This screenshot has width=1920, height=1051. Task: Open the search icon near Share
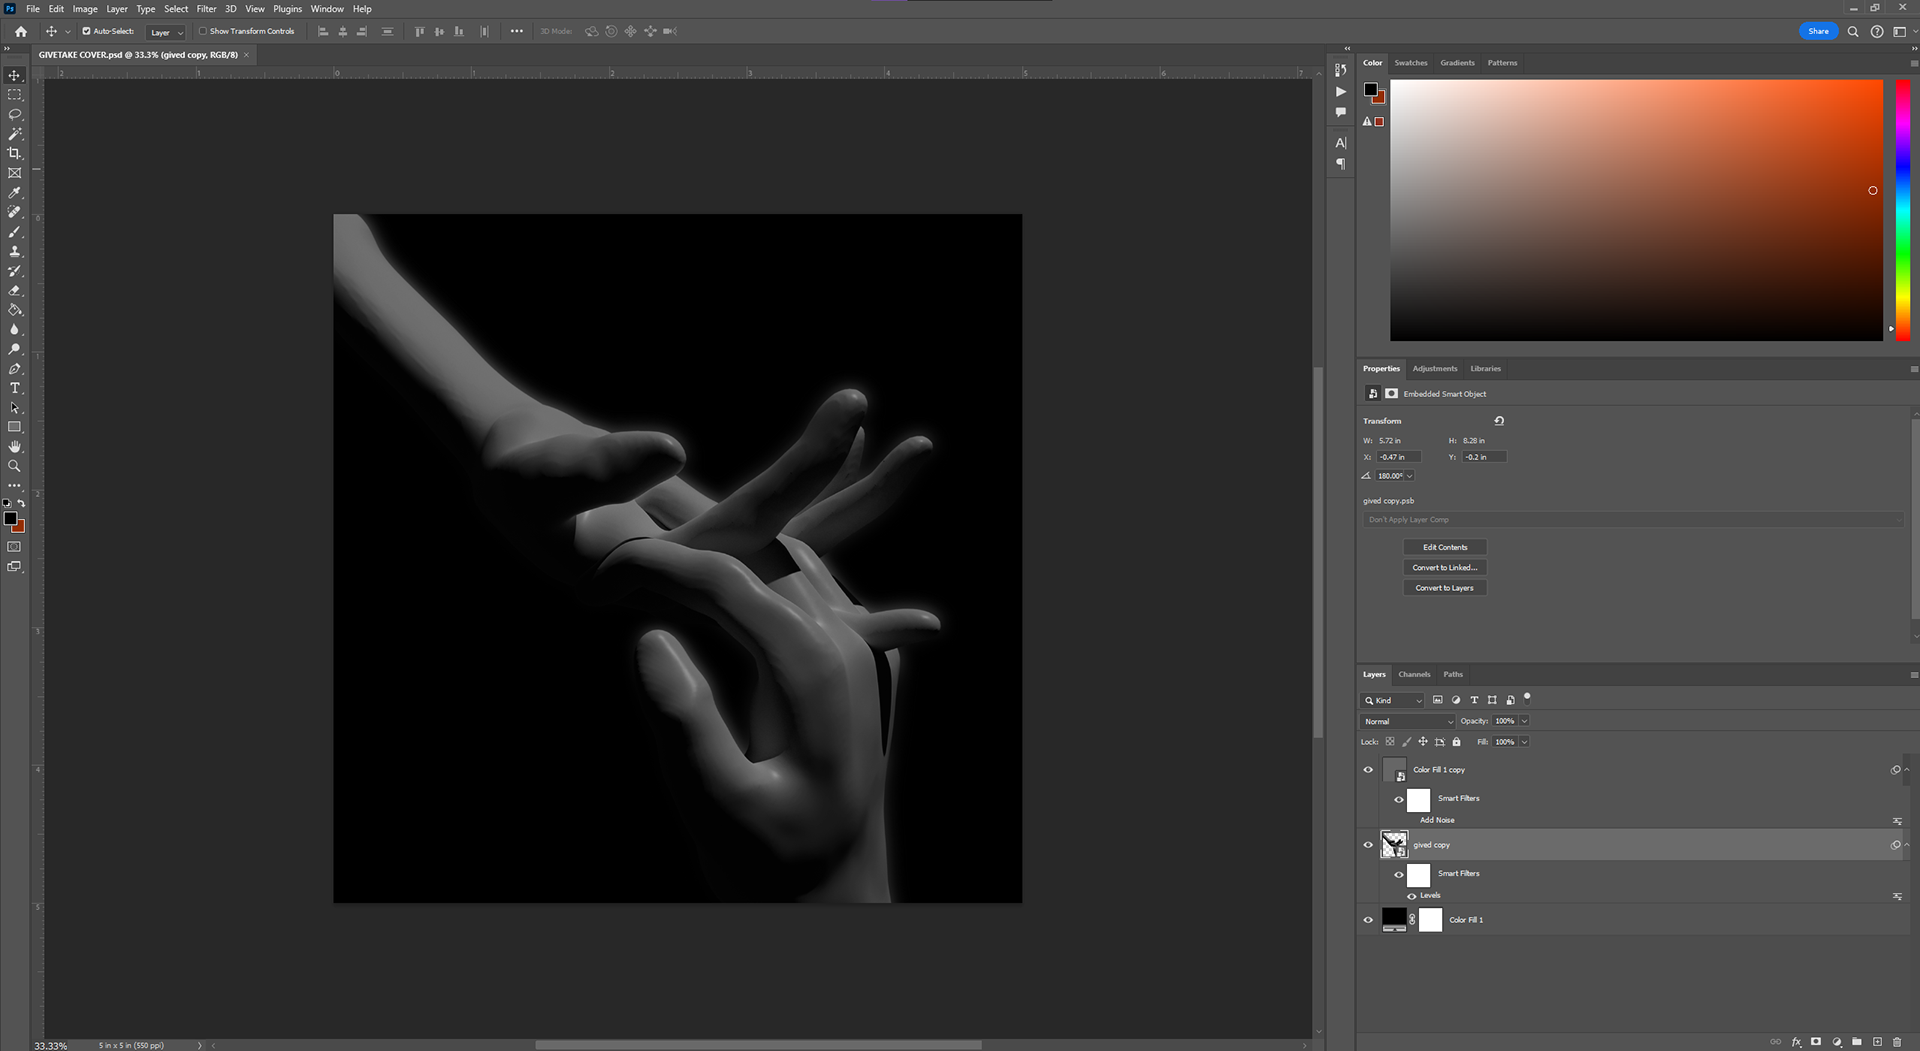point(1853,31)
